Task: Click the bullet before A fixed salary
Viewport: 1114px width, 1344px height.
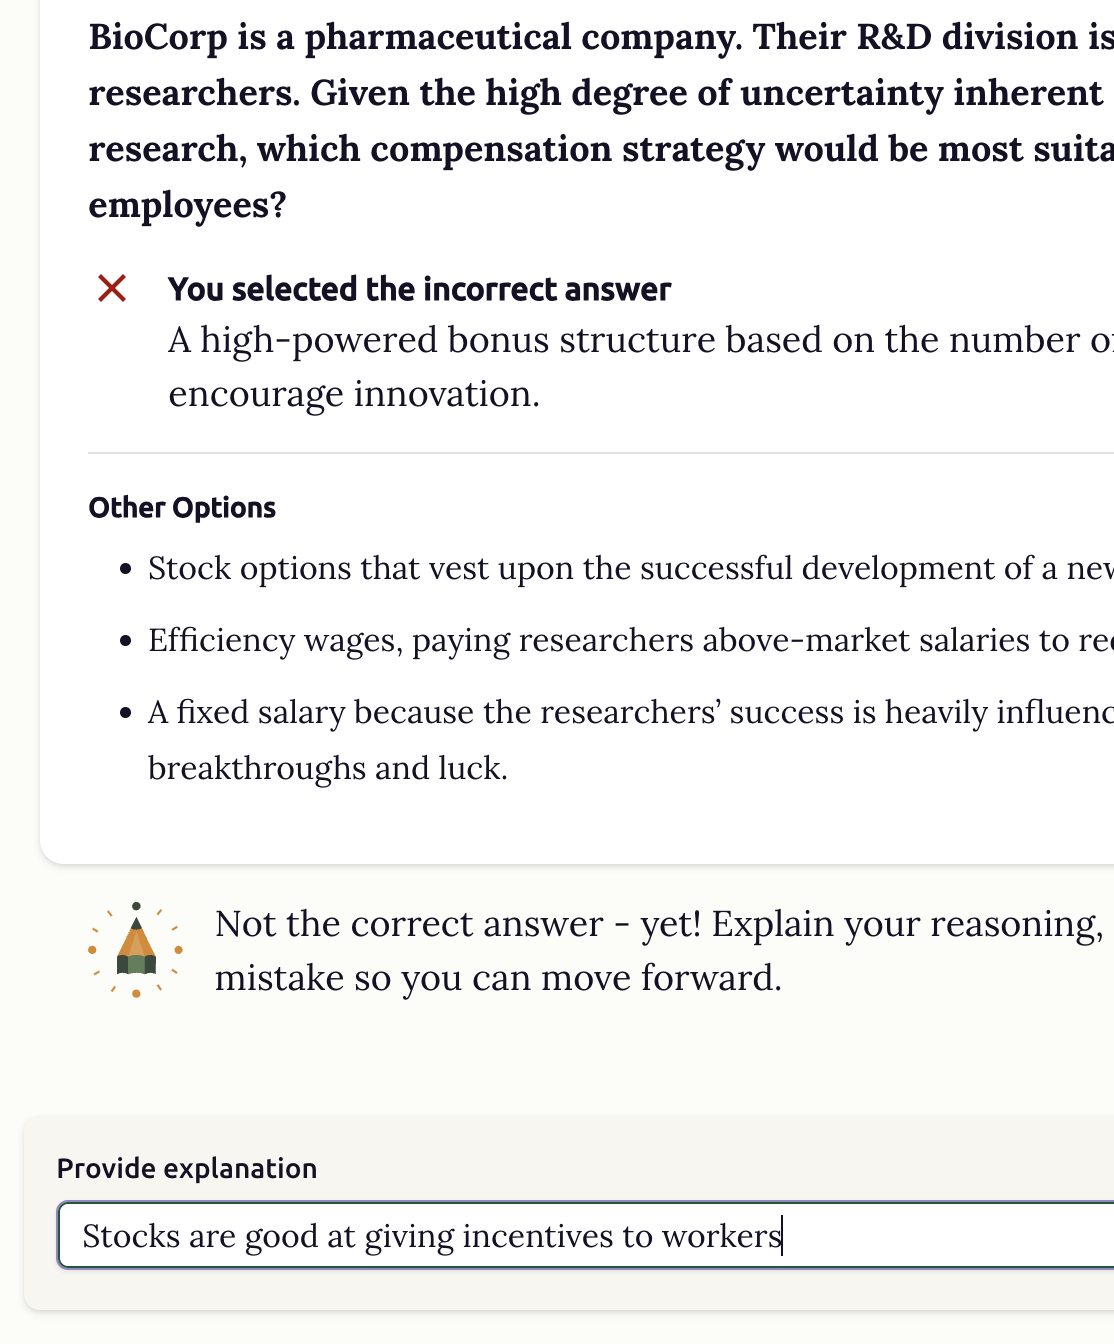Action: (125, 713)
